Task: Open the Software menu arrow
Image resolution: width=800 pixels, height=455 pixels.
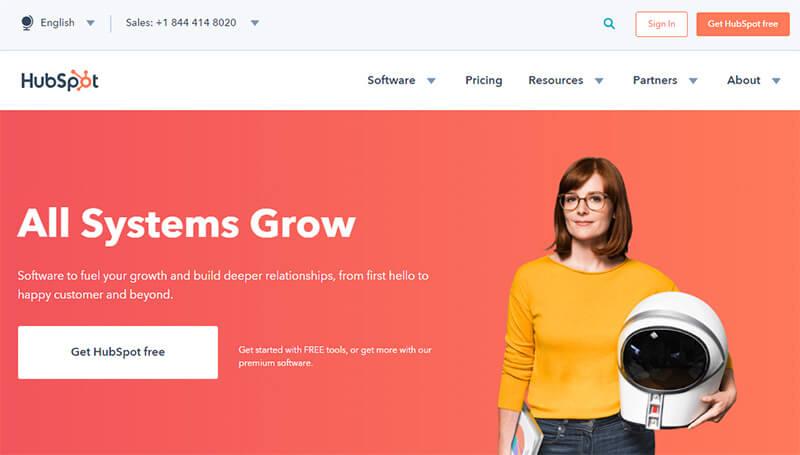Action: pos(431,81)
